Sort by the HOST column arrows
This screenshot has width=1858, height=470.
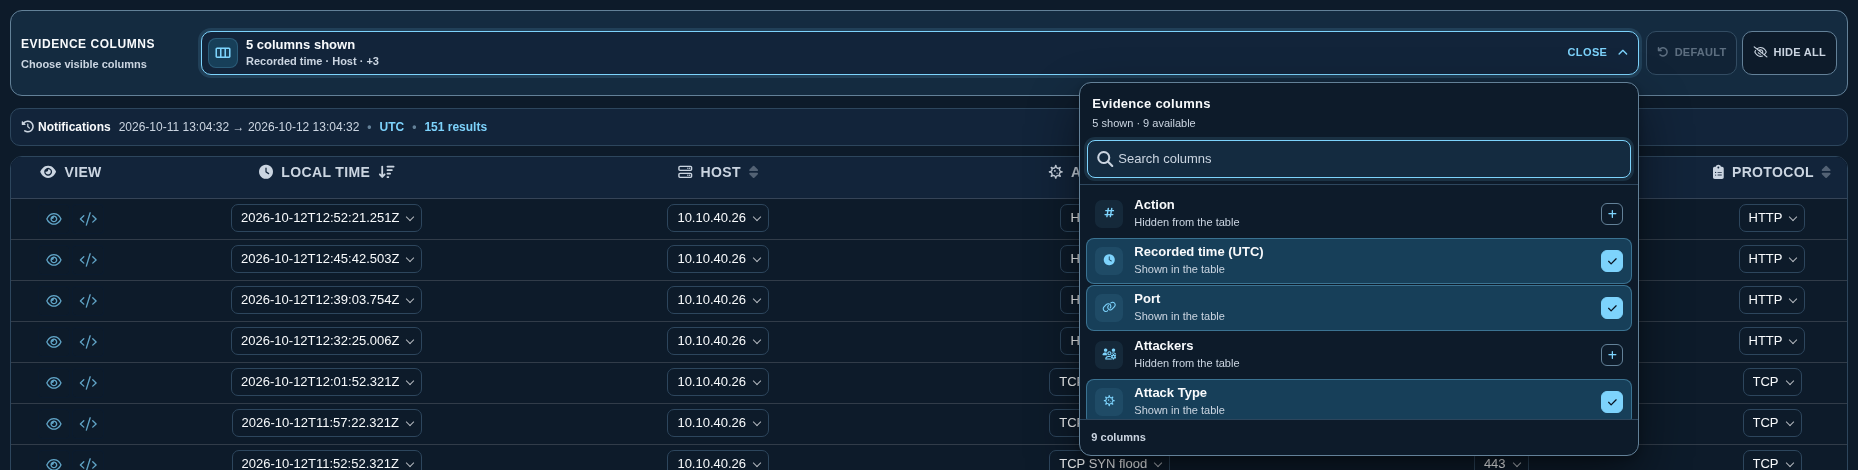coord(753,172)
